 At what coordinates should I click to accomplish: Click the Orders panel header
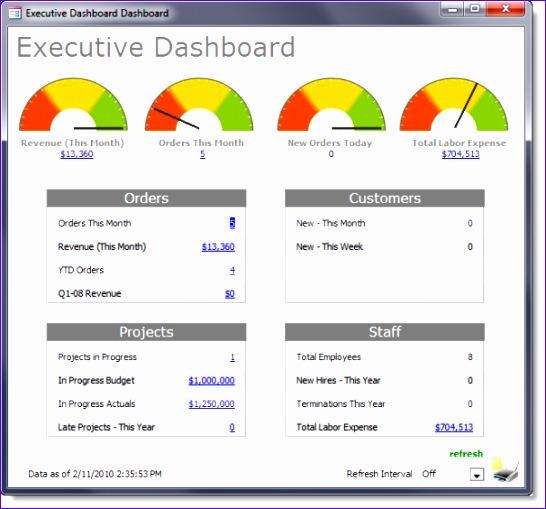pyautogui.click(x=146, y=198)
